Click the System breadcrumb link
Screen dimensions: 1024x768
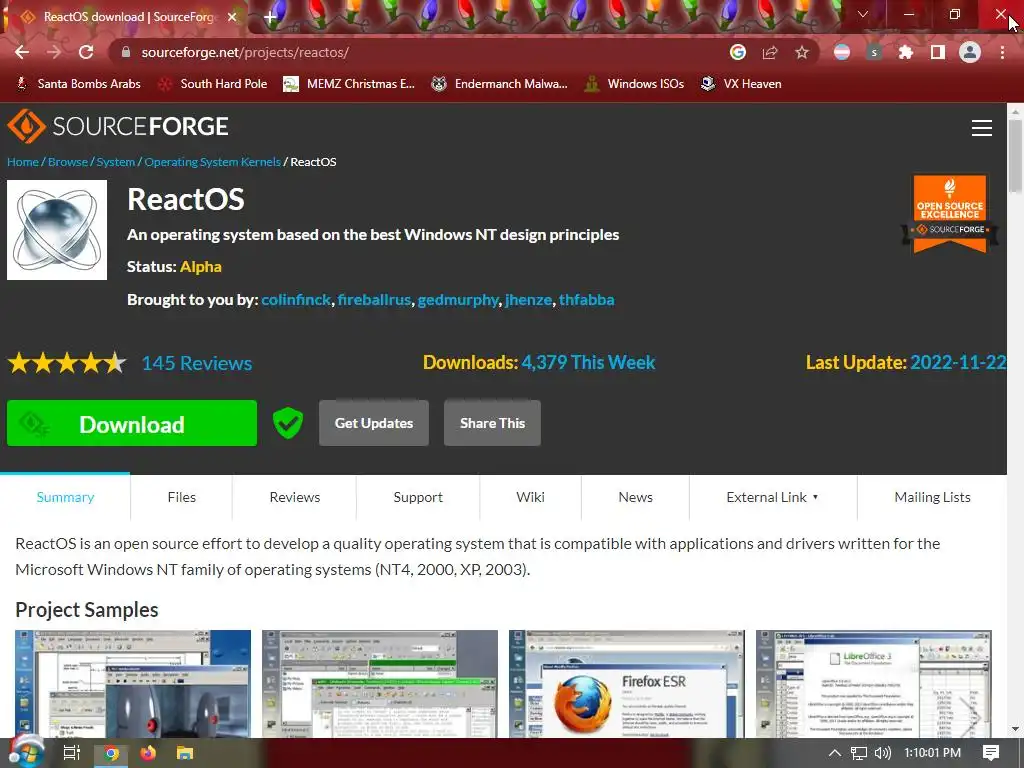116,162
